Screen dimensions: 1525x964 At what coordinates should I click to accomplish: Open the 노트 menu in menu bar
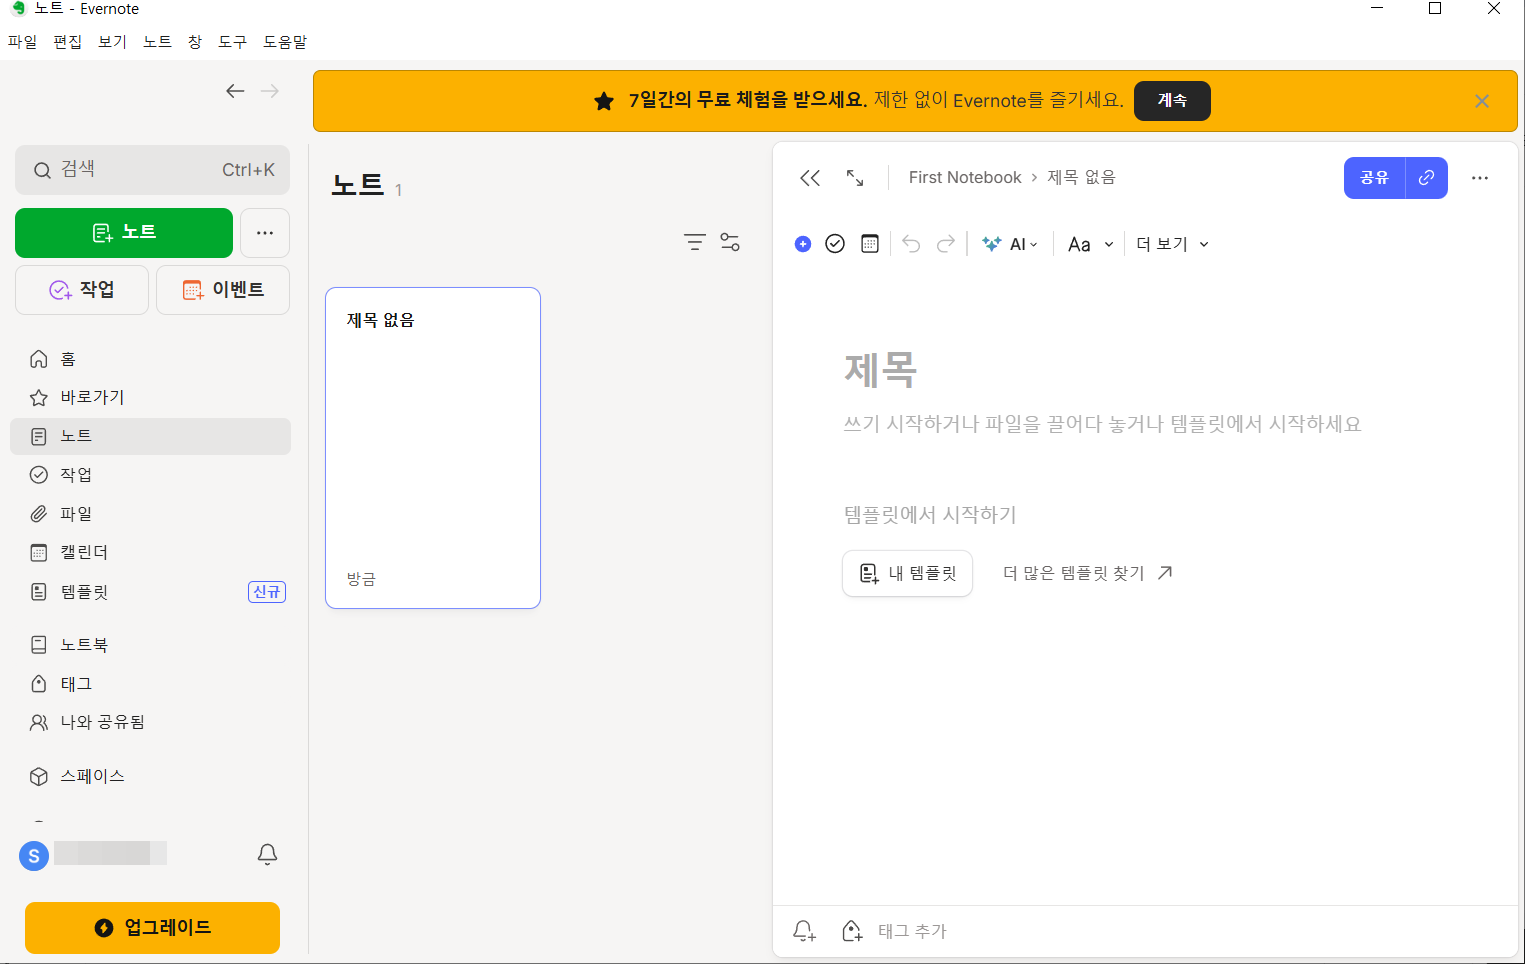click(158, 42)
